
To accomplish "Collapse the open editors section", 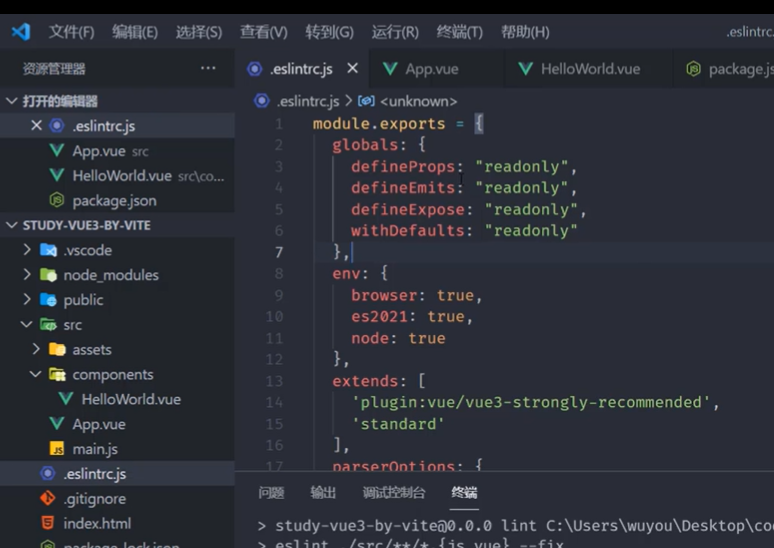I will (x=11, y=101).
